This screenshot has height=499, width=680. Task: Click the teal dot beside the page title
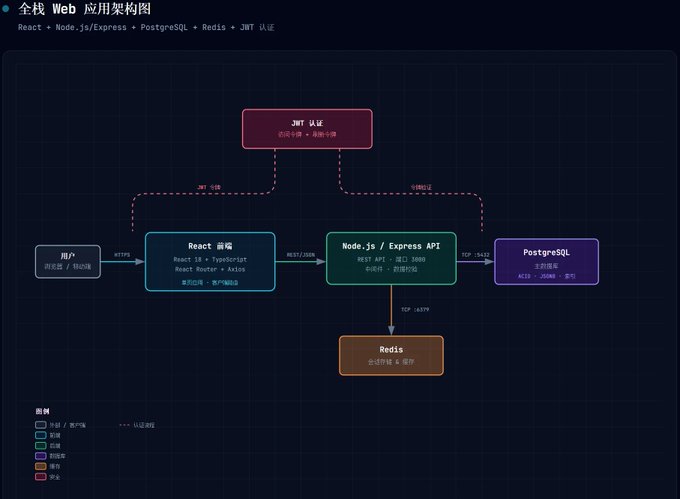point(6,8)
